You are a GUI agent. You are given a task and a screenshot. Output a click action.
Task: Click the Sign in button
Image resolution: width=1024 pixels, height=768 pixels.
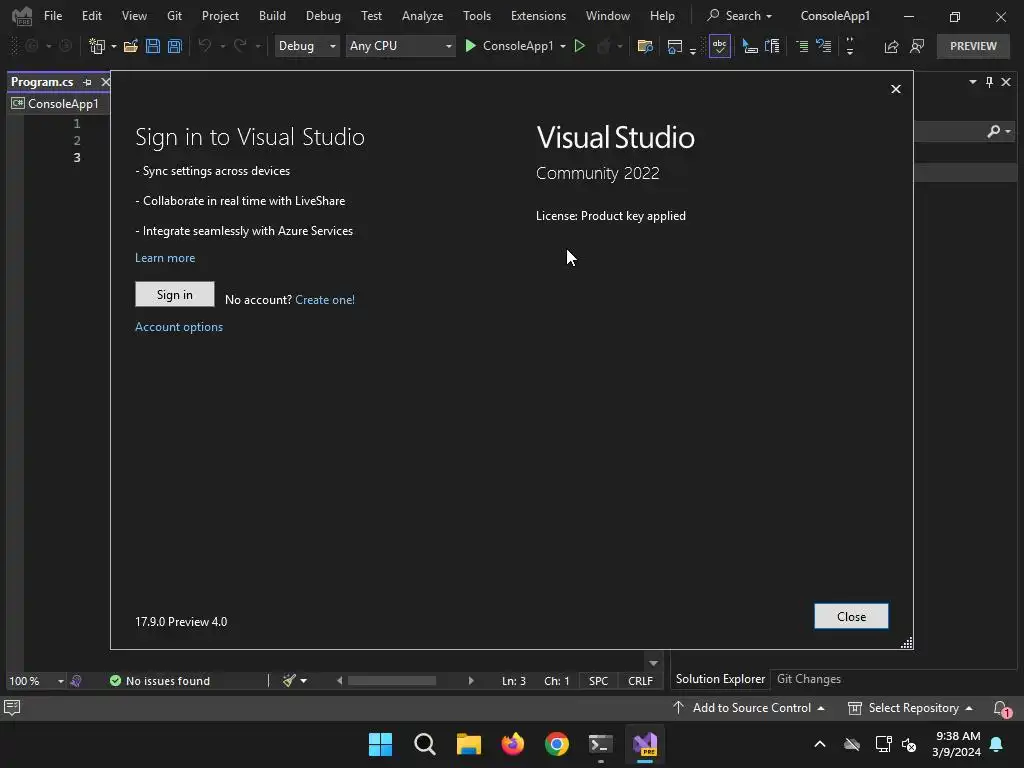pos(174,295)
